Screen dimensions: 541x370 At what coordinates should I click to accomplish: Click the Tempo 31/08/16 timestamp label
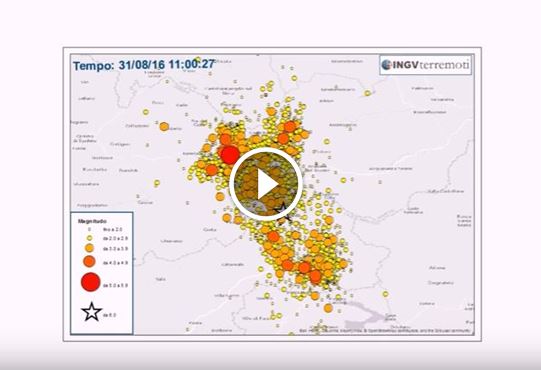[x=144, y=65]
